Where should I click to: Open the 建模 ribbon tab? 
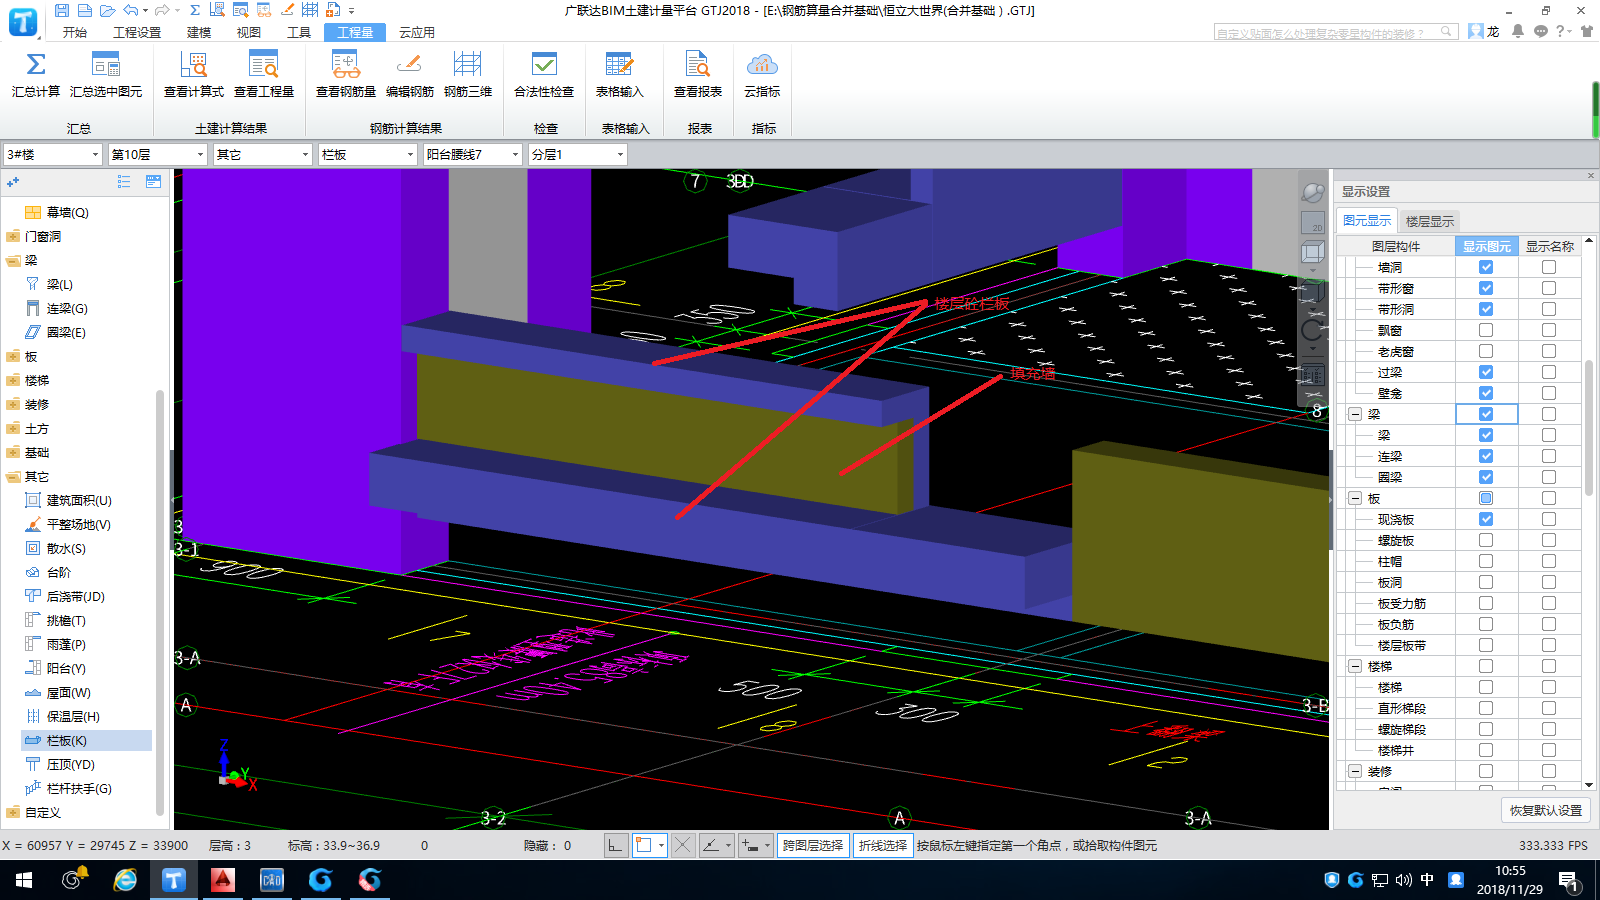[x=199, y=32]
